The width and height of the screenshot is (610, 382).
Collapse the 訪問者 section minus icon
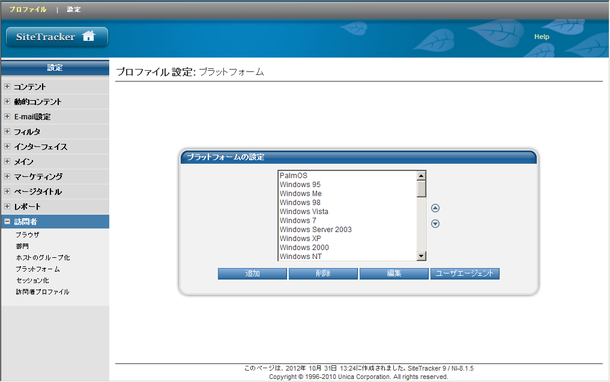pos(7,221)
